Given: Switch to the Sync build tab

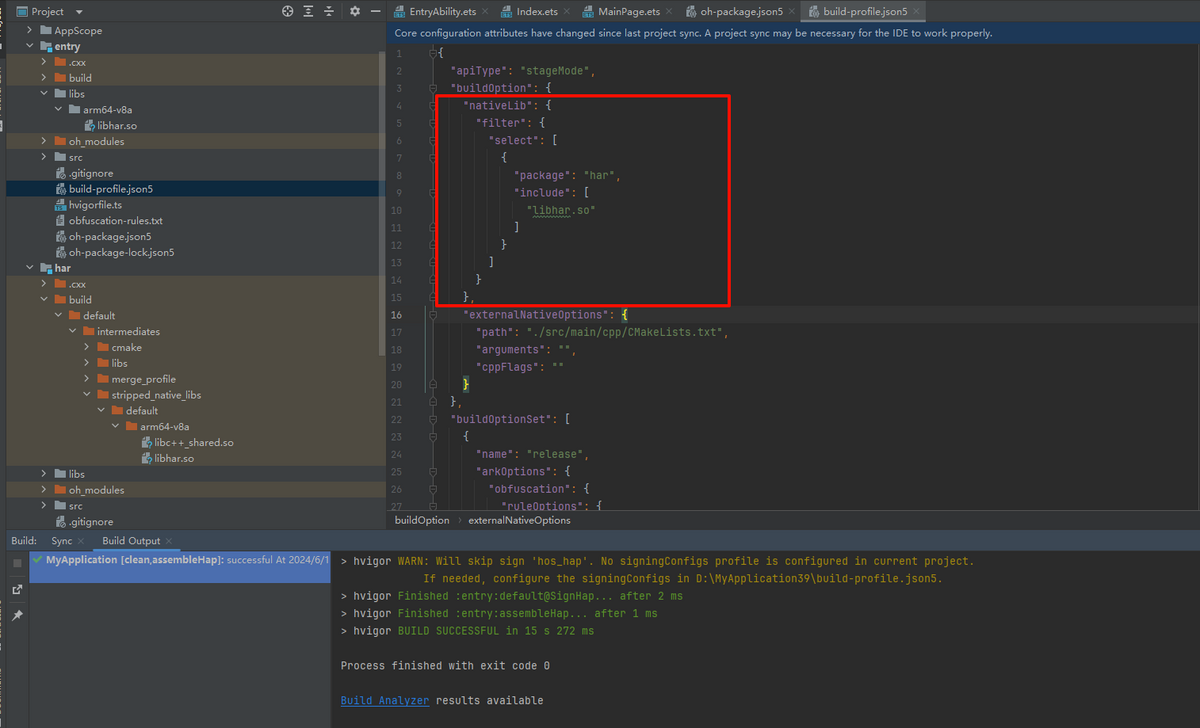Looking at the screenshot, I should [62, 541].
